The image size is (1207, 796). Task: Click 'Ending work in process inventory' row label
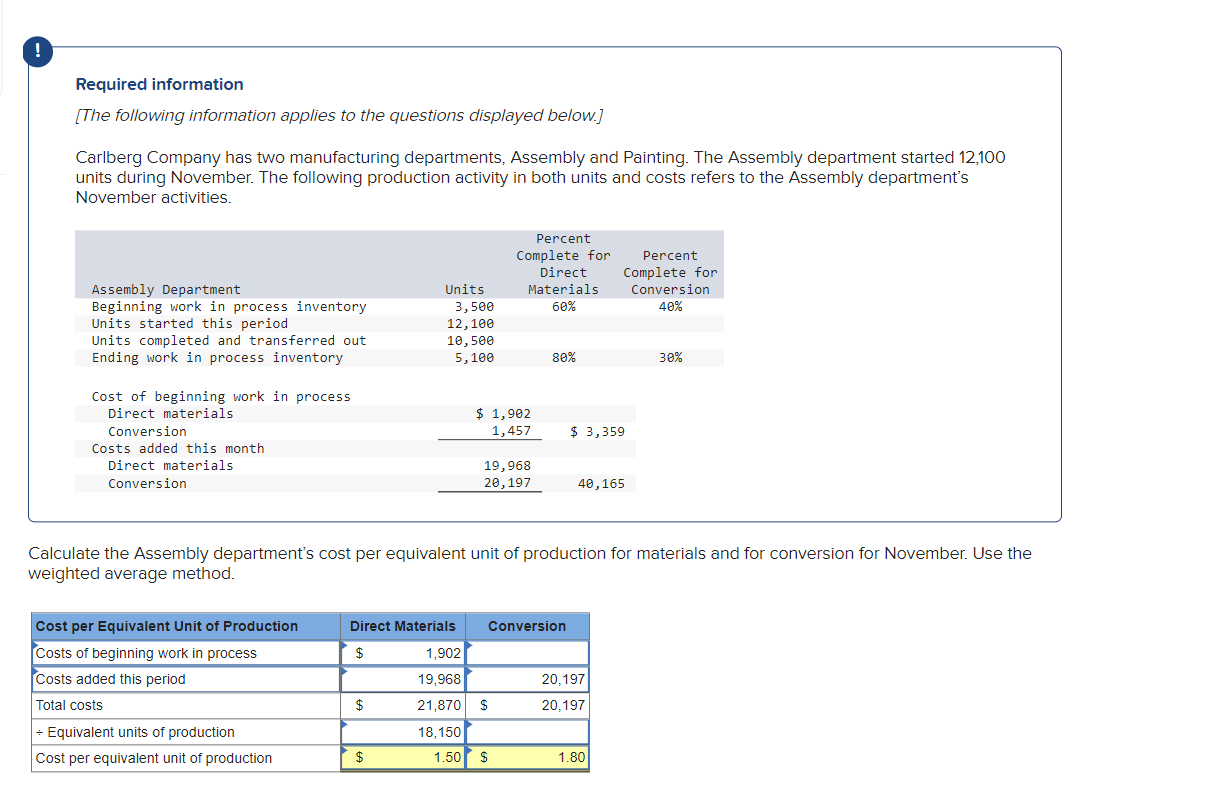click(217, 357)
